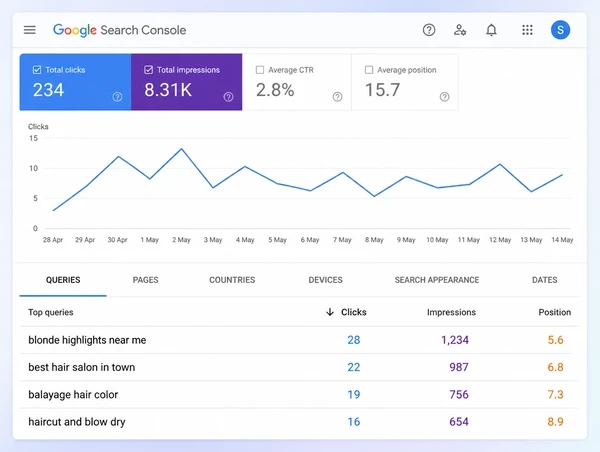Click the 654 impressions cell
Viewport: 600px width, 452px height.
(459, 422)
